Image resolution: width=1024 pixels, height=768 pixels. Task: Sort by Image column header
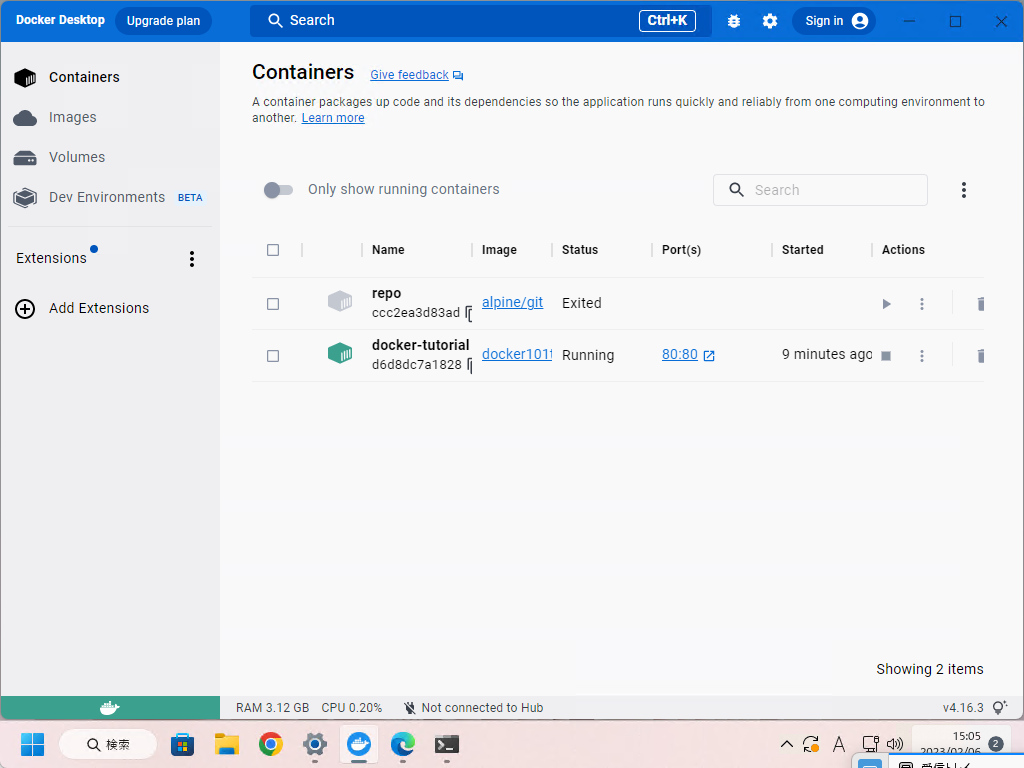(499, 250)
